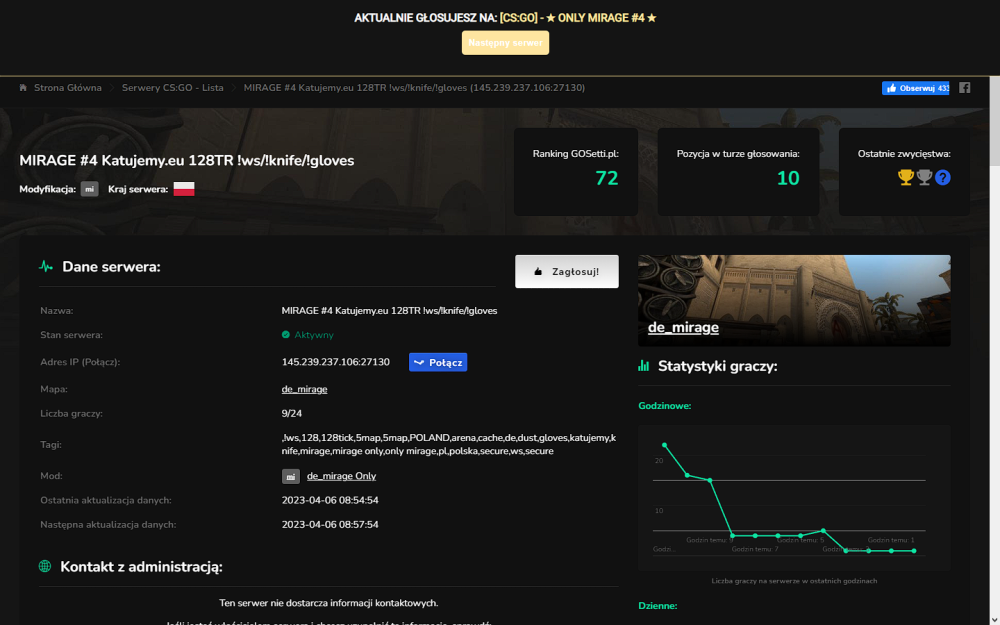This screenshot has width=1000, height=625.
Task: Click the bar chart icon beside Statystyki graczy
Action: 643,366
